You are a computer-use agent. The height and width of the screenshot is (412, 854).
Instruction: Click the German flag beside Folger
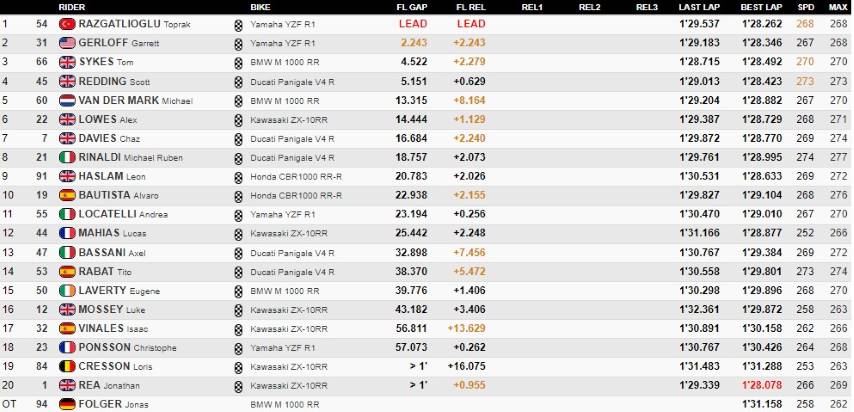click(67, 404)
